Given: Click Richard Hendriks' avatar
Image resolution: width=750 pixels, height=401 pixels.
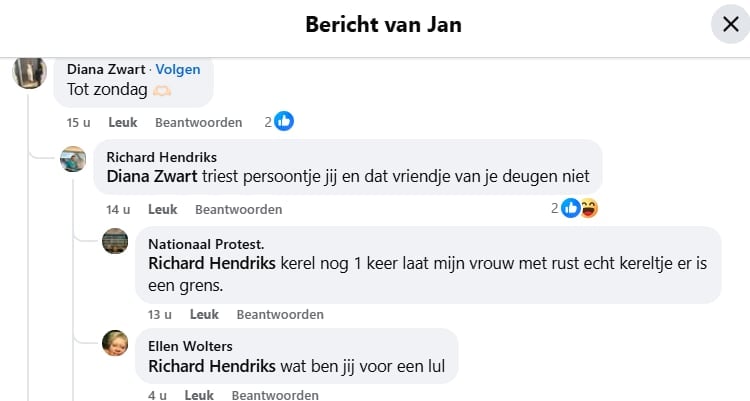Looking at the screenshot, I should click(73, 159).
